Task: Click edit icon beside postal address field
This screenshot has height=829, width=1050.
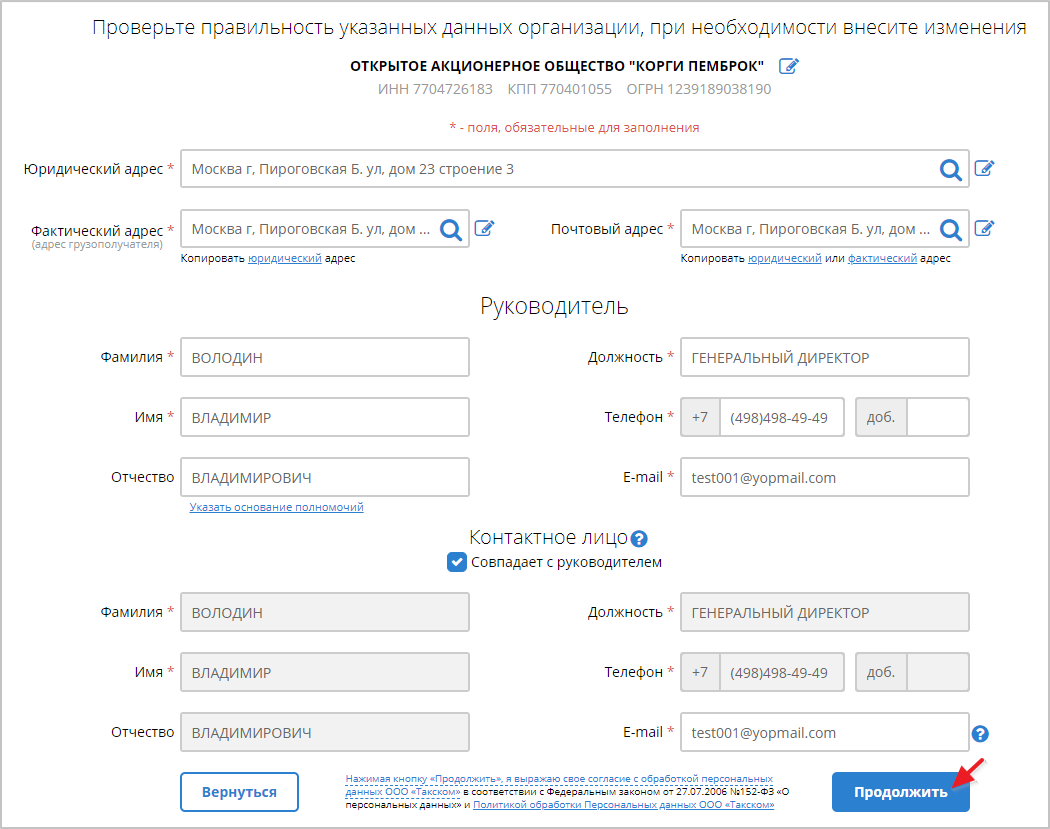Action: (984, 228)
